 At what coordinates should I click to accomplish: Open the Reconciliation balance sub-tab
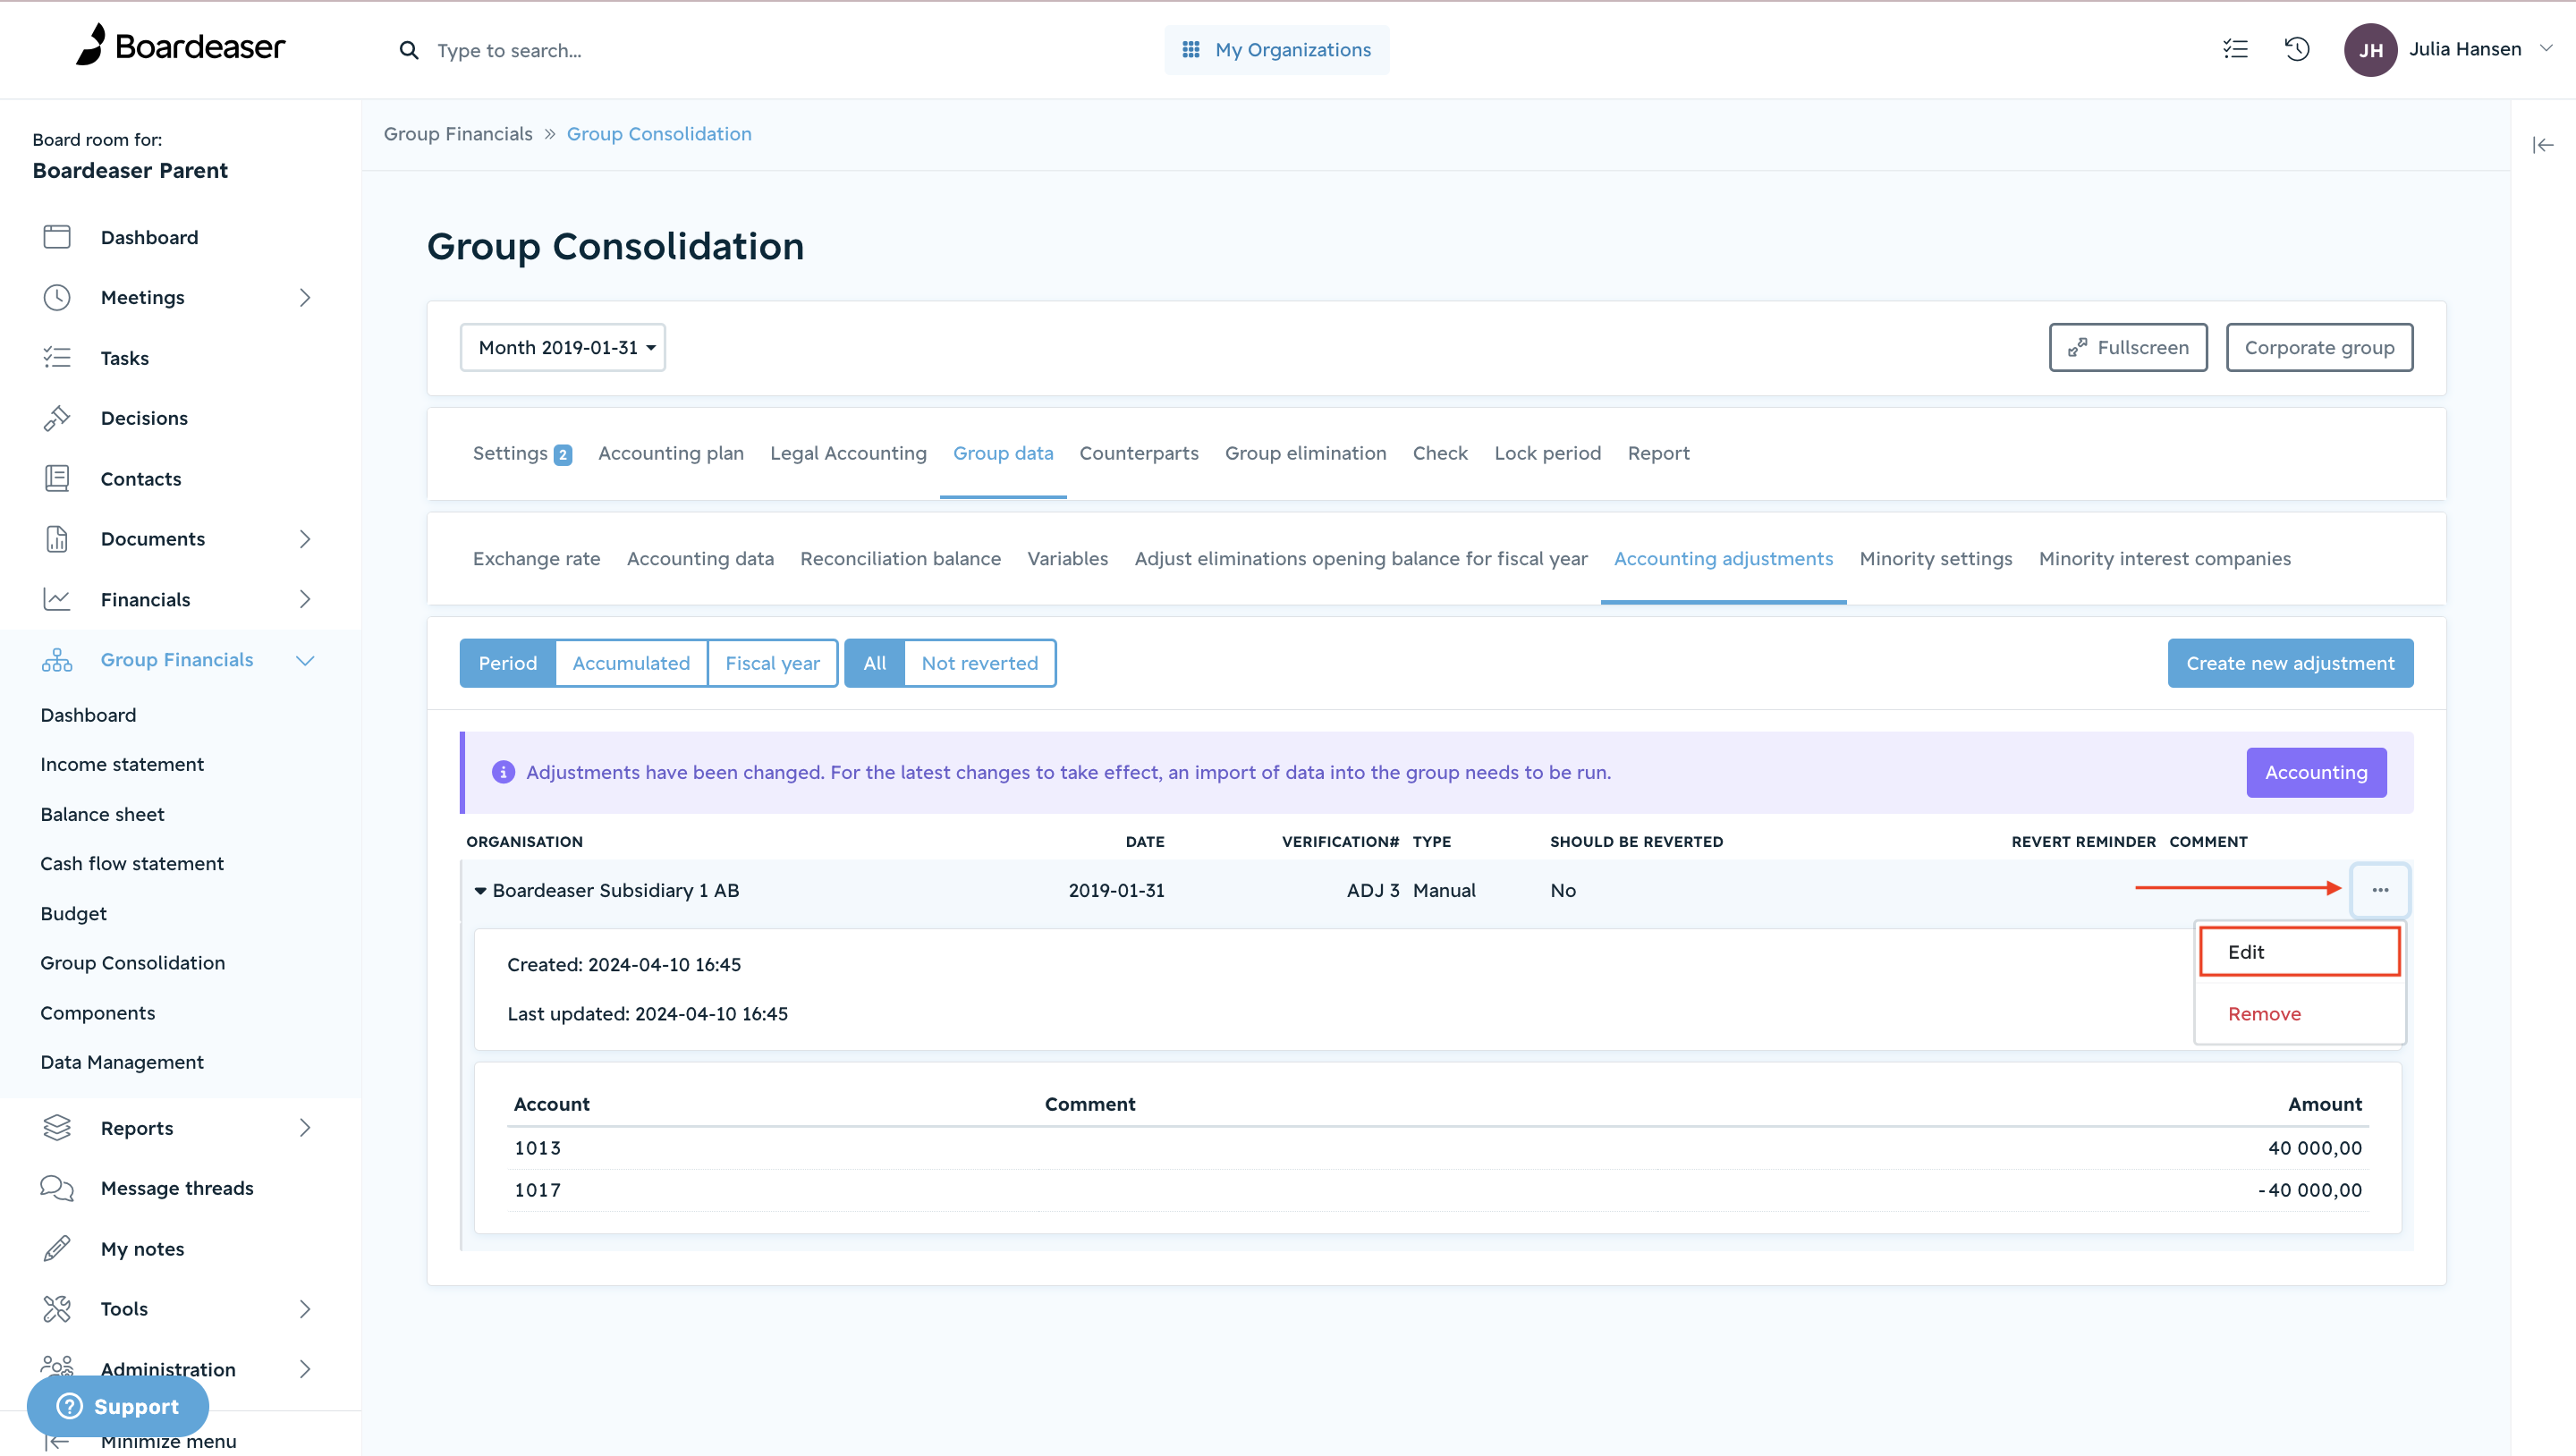(x=900, y=559)
